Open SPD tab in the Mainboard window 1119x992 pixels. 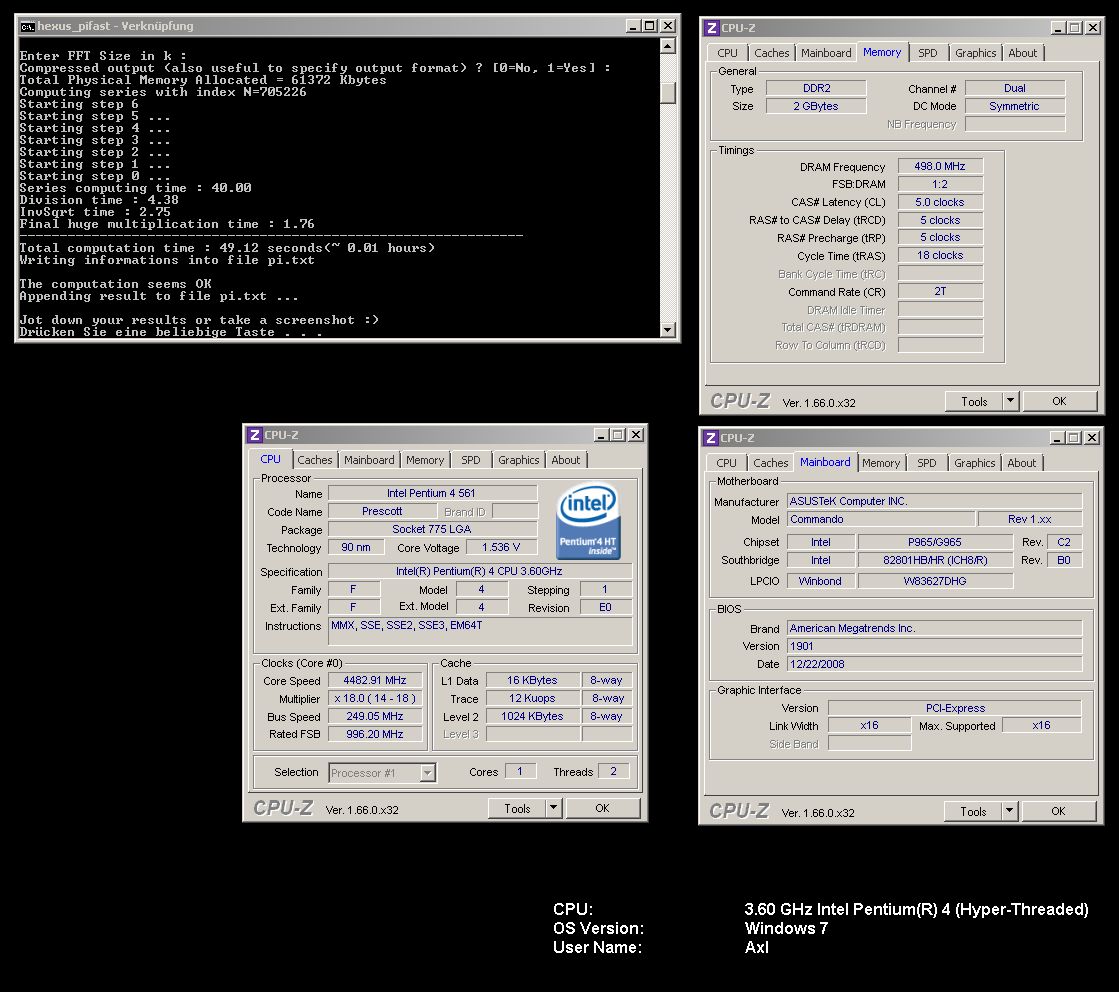[927, 463]
